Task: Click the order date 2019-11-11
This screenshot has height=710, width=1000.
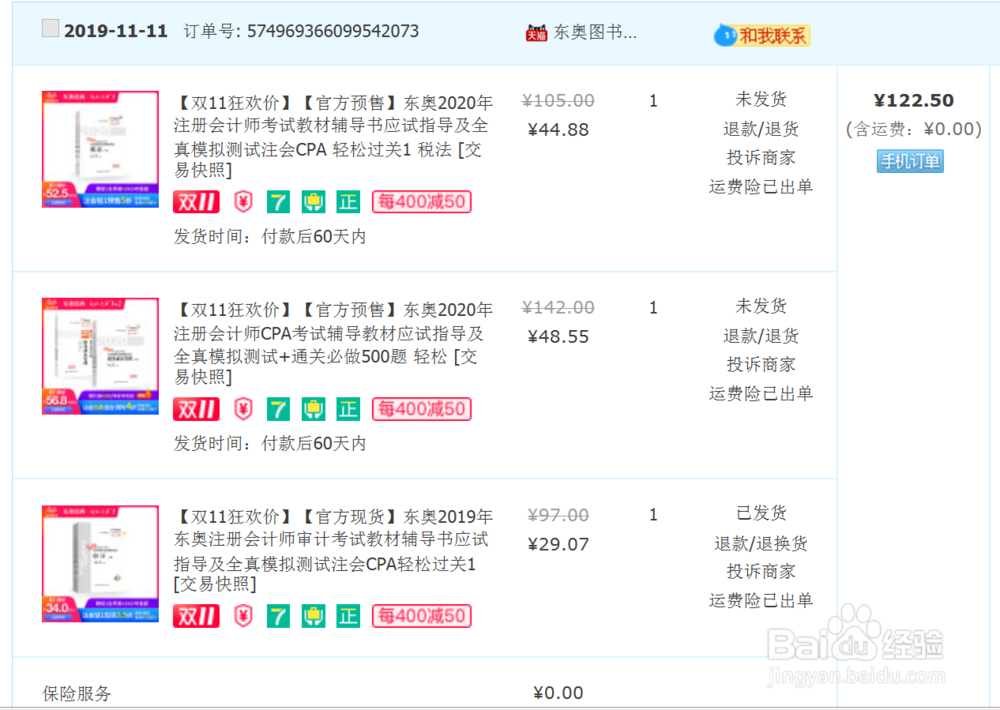Action: click(115, 31)
